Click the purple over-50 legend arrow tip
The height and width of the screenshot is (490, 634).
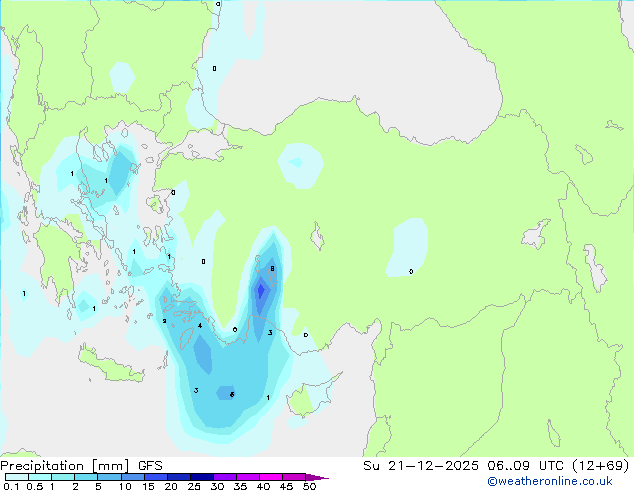tap(317, 477)
